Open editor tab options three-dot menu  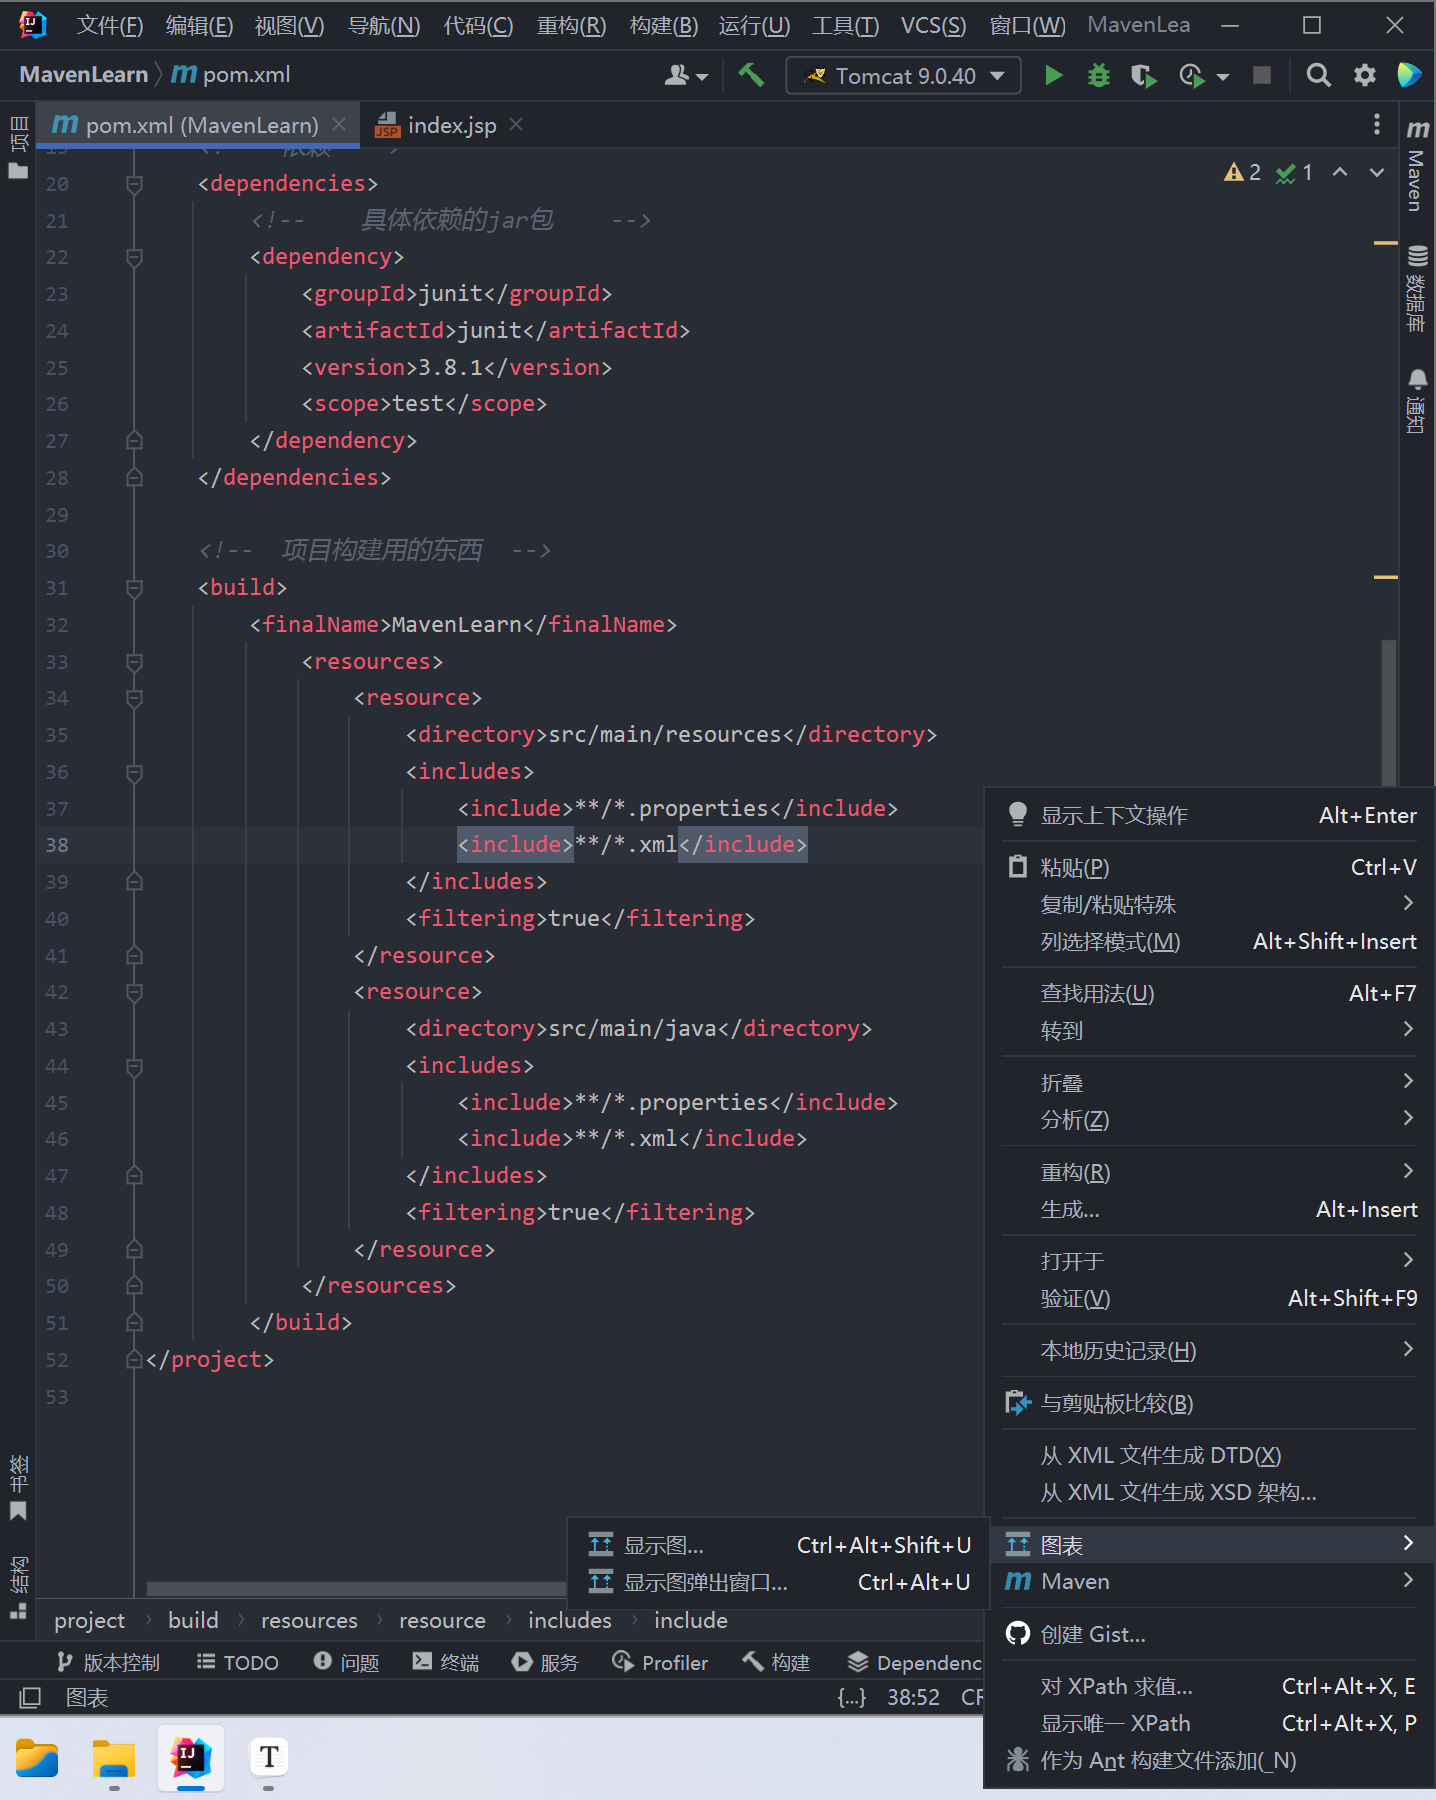tap(1377, 124)
